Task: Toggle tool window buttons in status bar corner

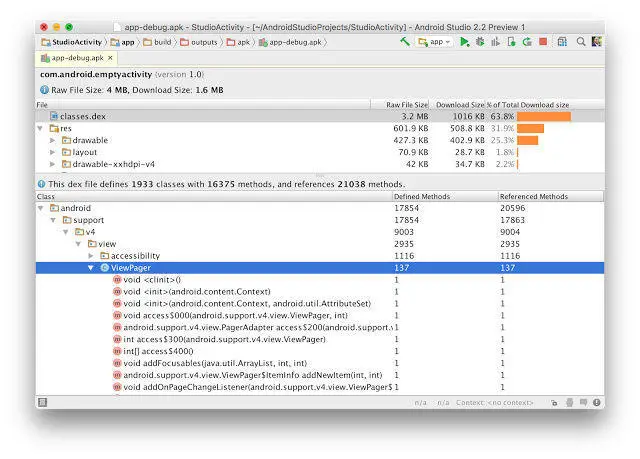Action: [42, 402]
